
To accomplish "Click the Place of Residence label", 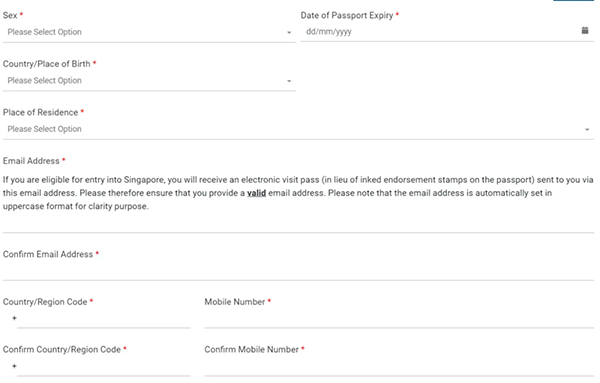I will tap(40, 112).
